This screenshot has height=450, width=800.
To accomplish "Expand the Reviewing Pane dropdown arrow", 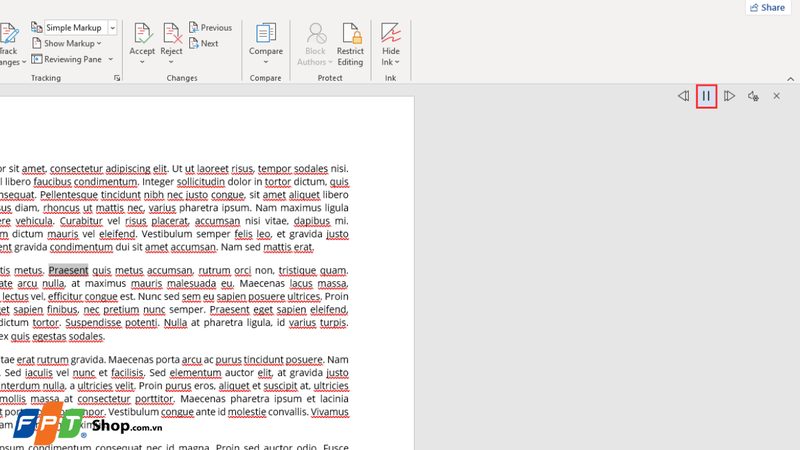I will 111,59.
